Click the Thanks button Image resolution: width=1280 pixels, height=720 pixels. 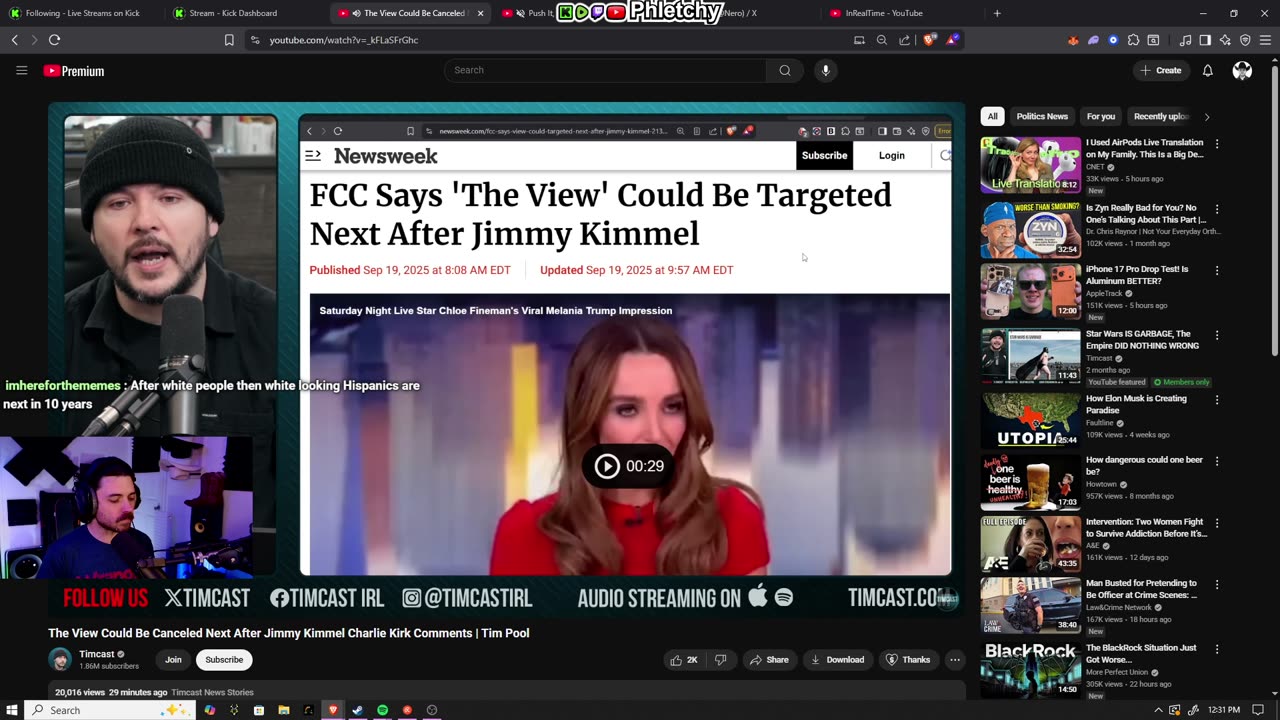pyautogui.click(x=908, y=660)
